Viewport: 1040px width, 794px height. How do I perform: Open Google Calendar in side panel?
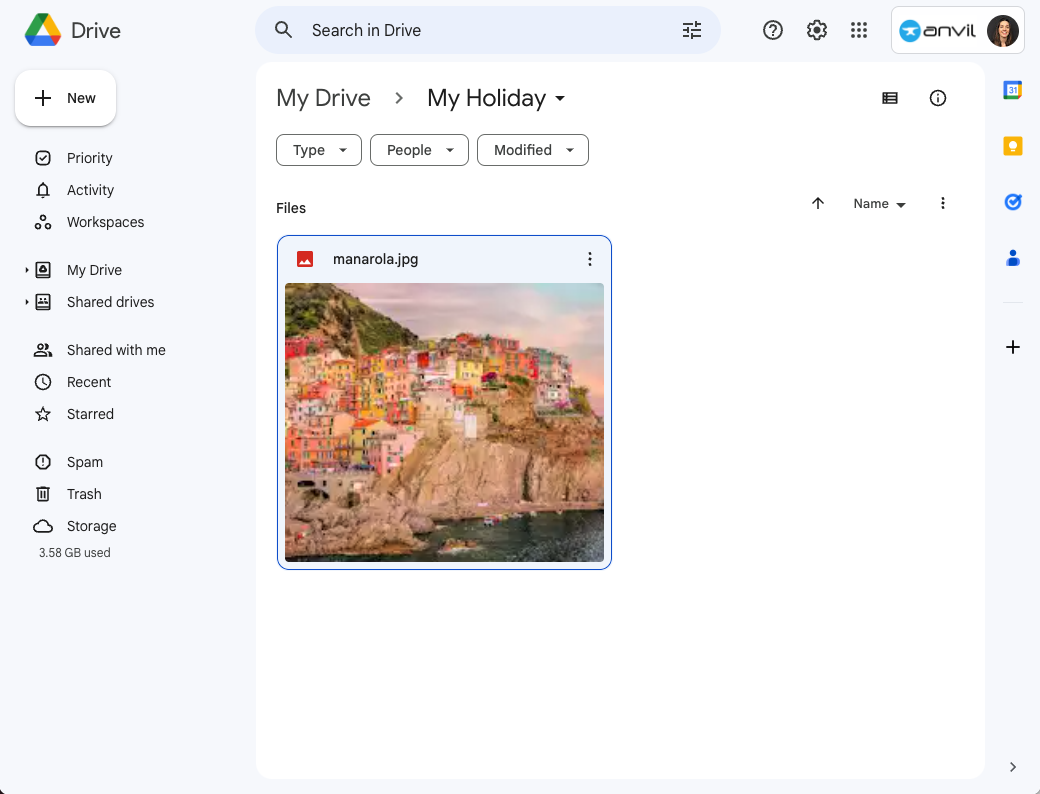click(x=1012, y=90)
